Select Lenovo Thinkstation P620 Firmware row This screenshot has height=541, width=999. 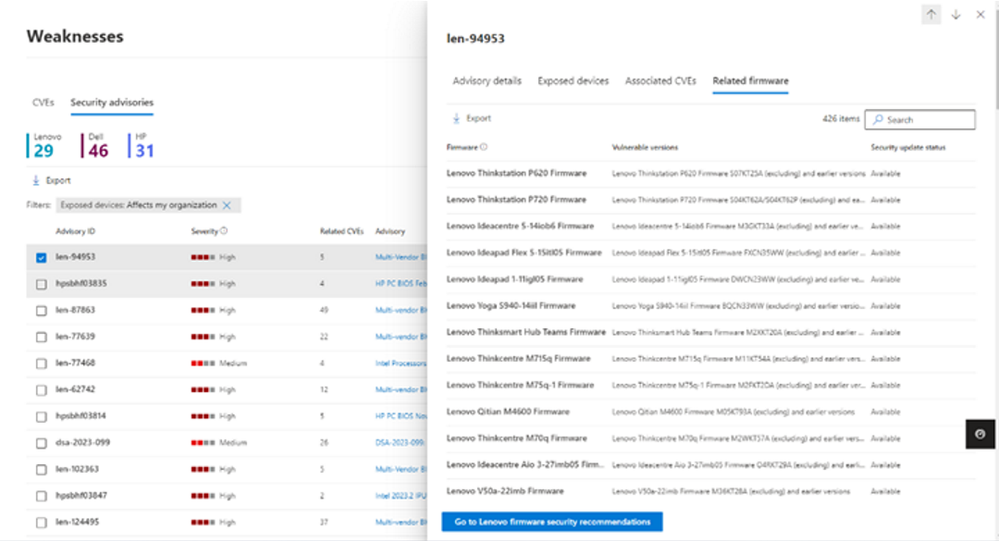711,173
